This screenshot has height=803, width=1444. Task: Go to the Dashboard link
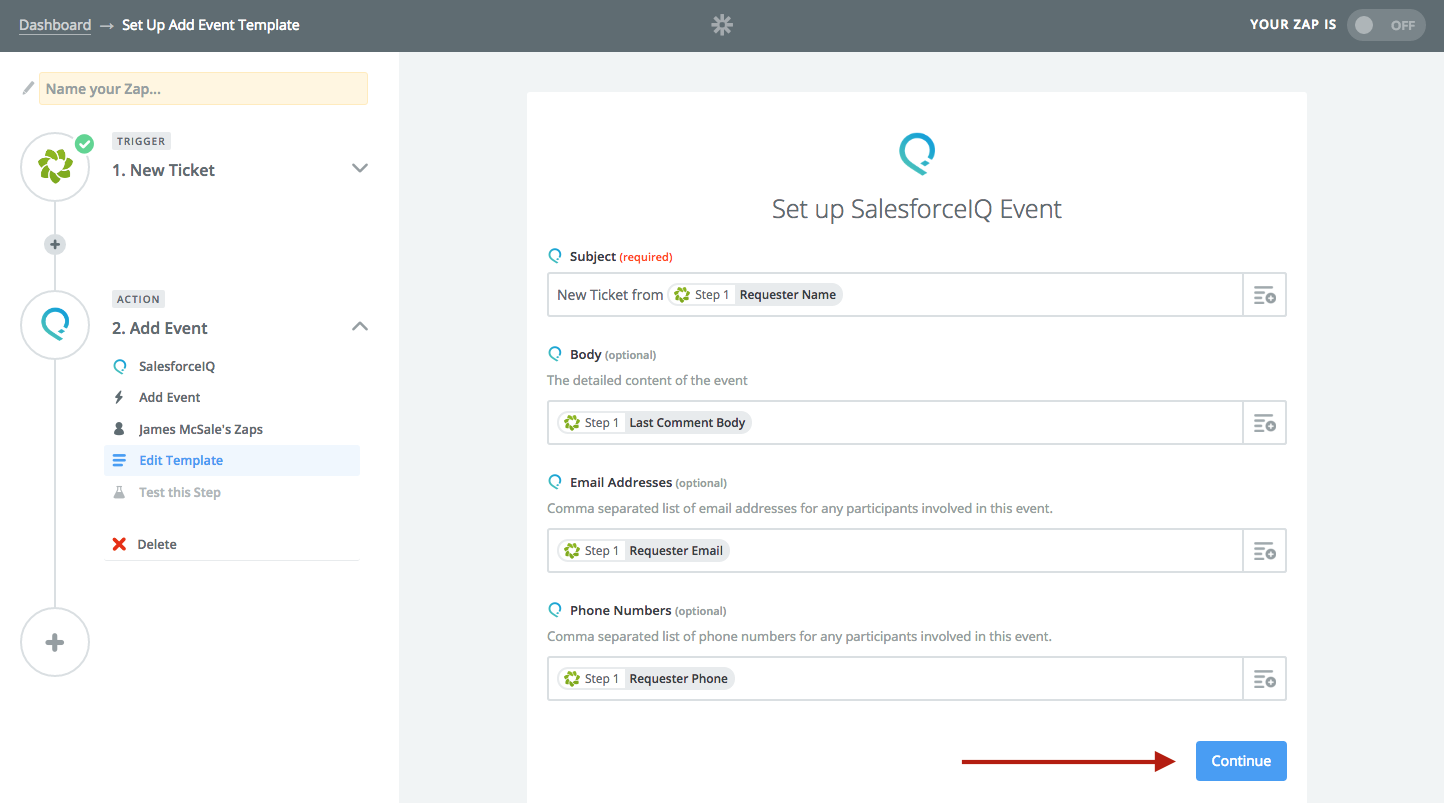point(55,25)
